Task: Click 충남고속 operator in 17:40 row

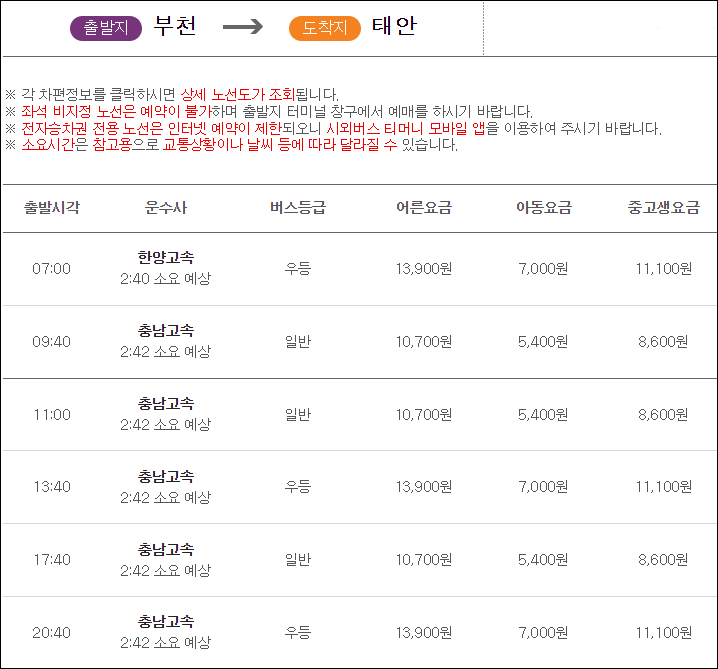Action: click(x=166, y=549)
